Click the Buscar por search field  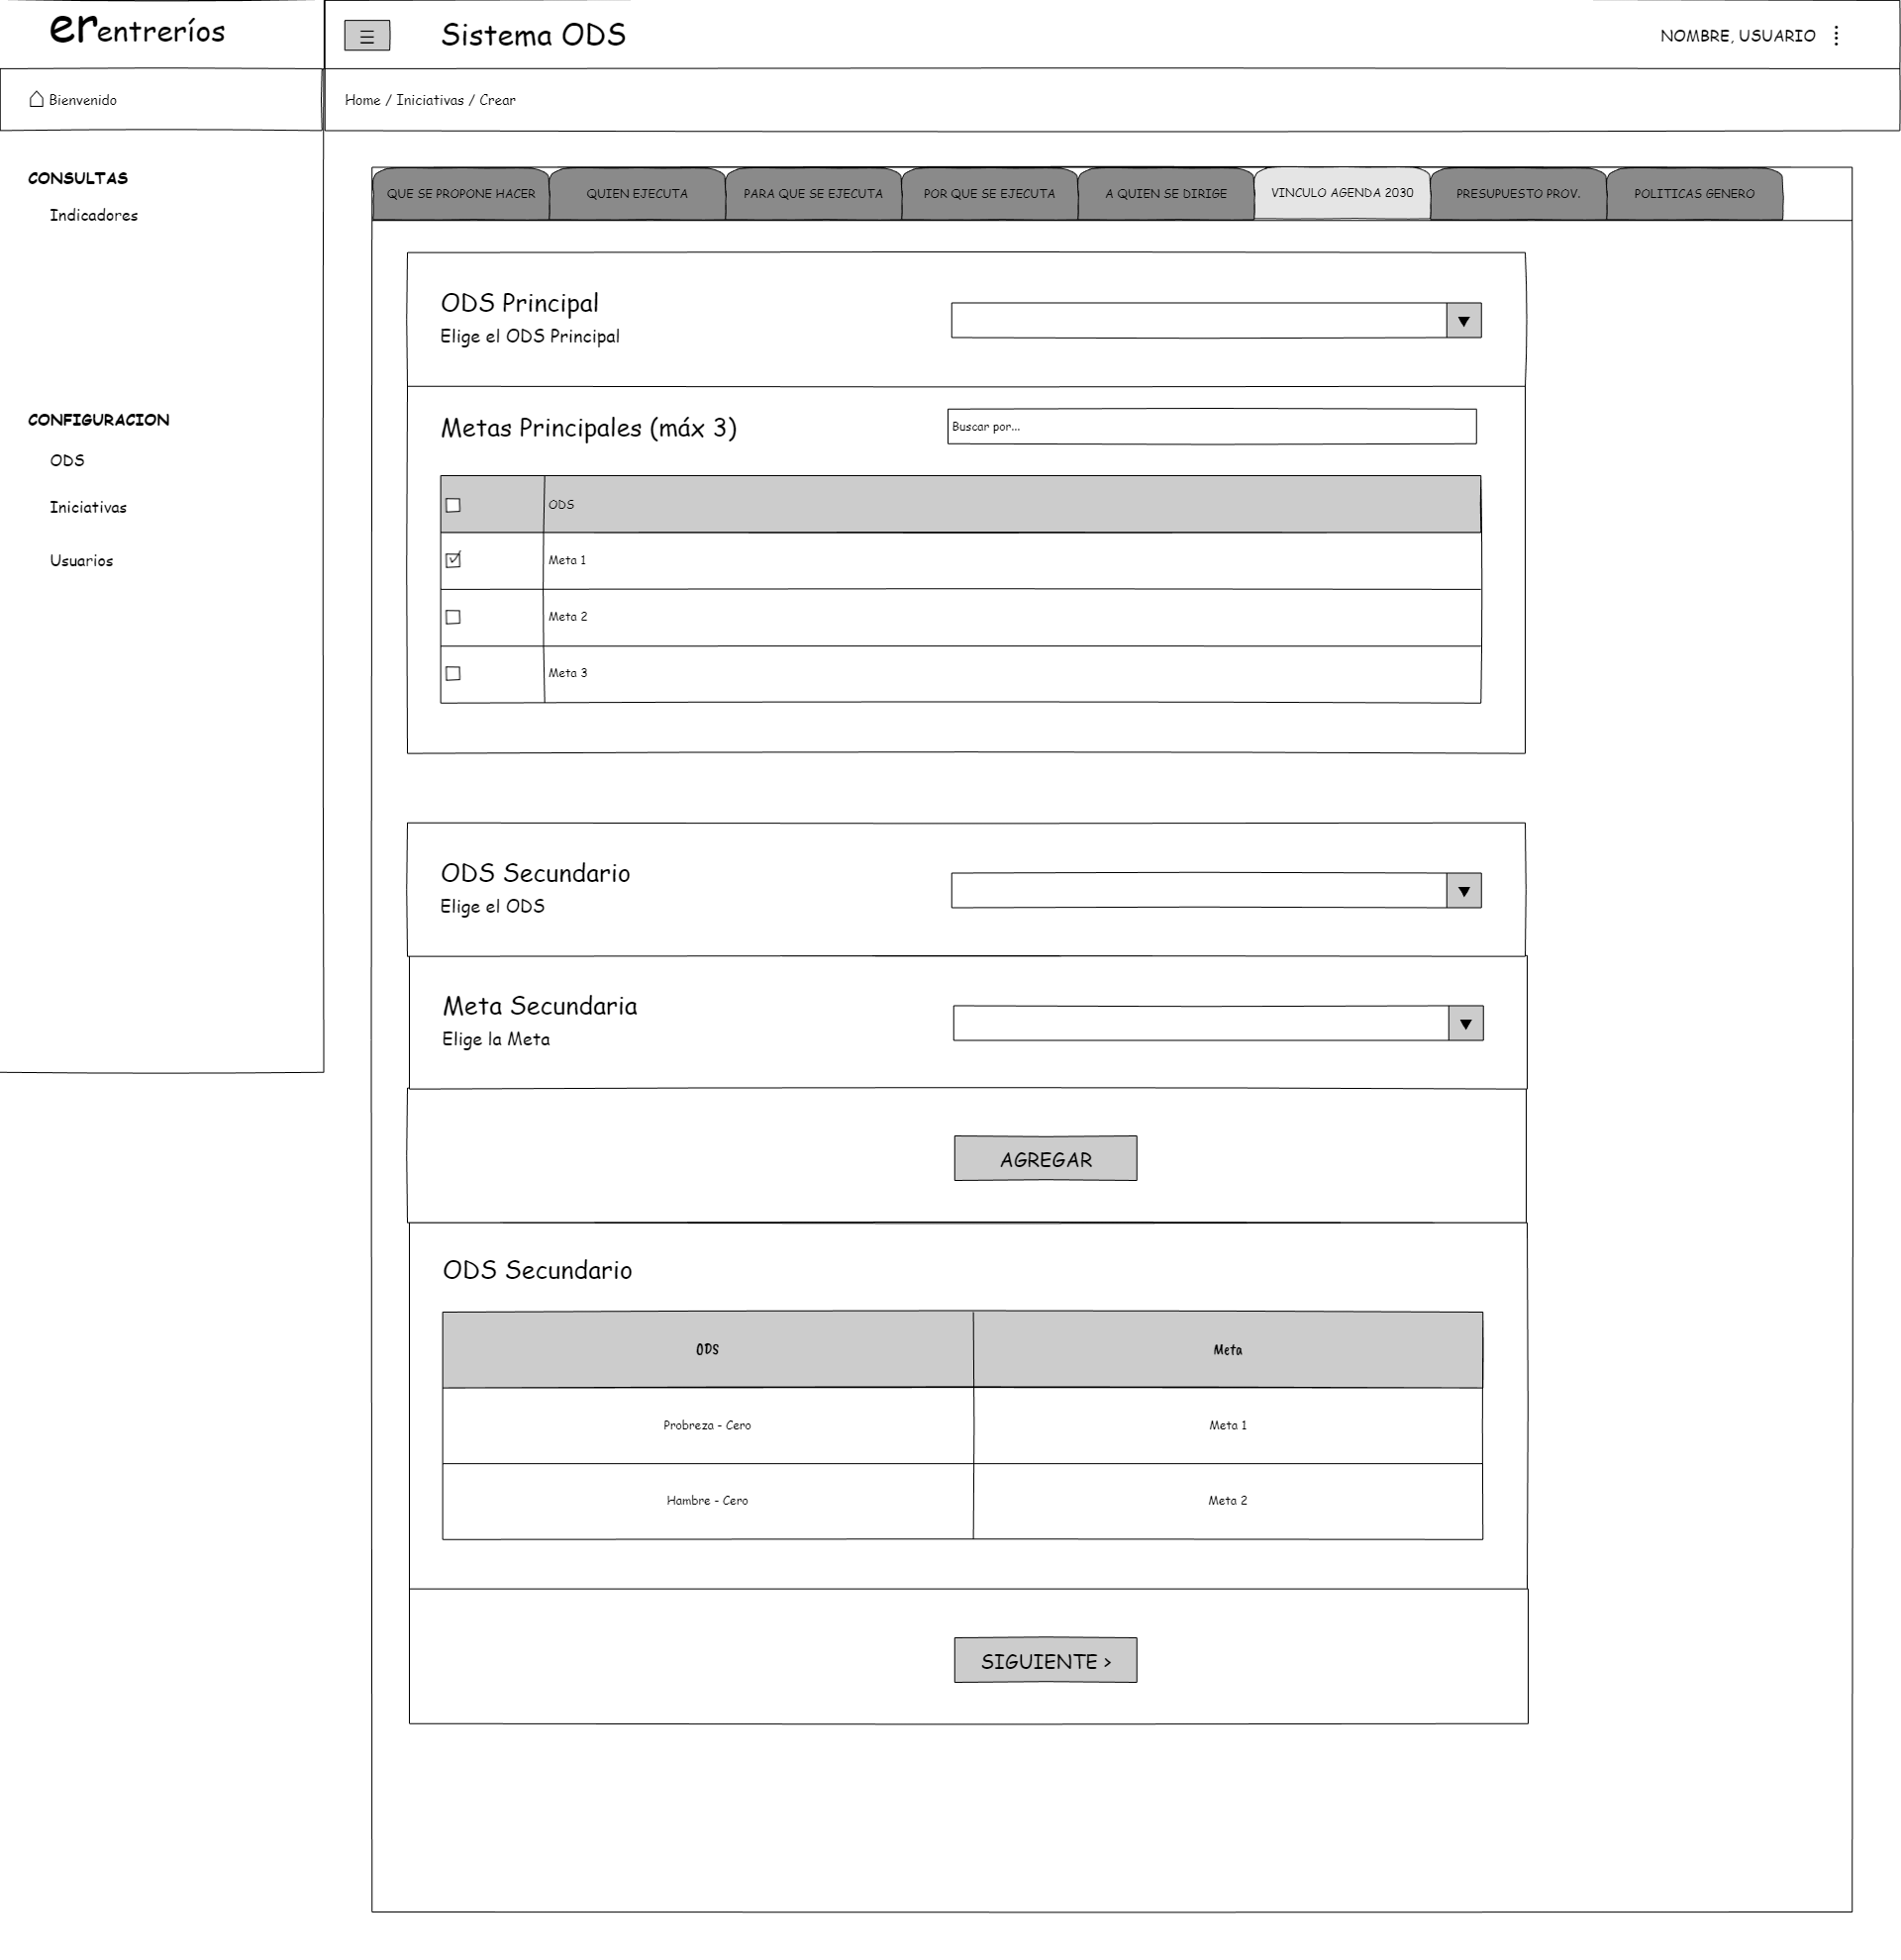tap(1211, 427)
